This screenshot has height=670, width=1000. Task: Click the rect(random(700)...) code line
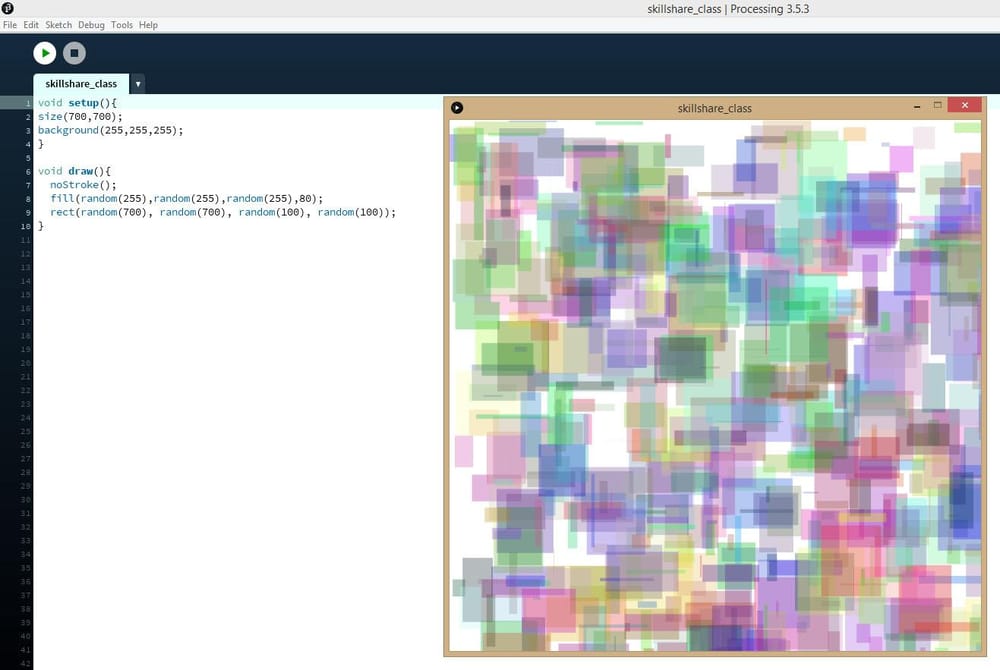(223, 212)
